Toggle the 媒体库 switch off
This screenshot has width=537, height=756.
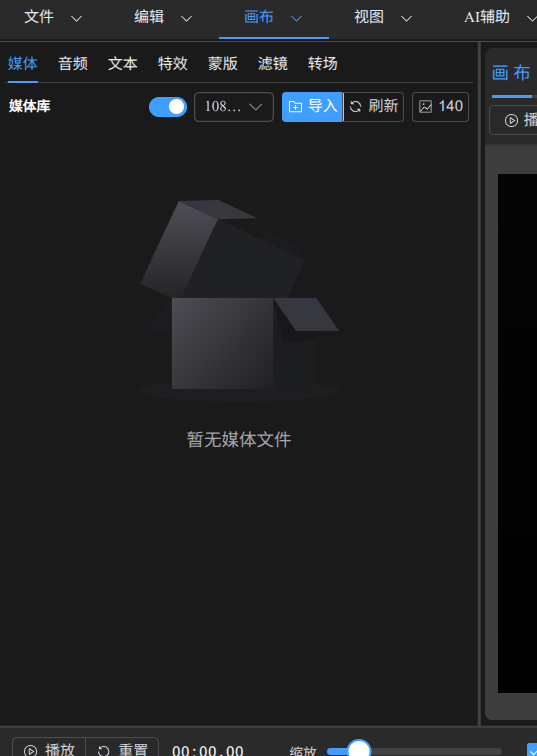(x=168, y=107)
